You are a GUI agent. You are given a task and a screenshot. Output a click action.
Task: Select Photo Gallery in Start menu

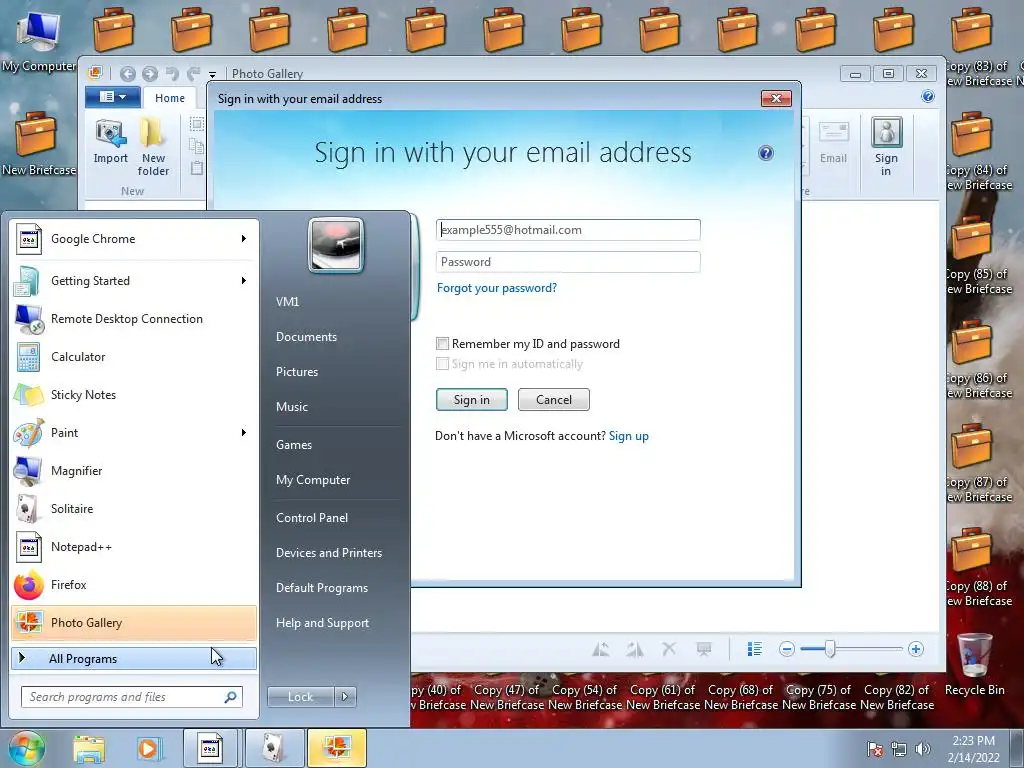(x=134, y=622)
